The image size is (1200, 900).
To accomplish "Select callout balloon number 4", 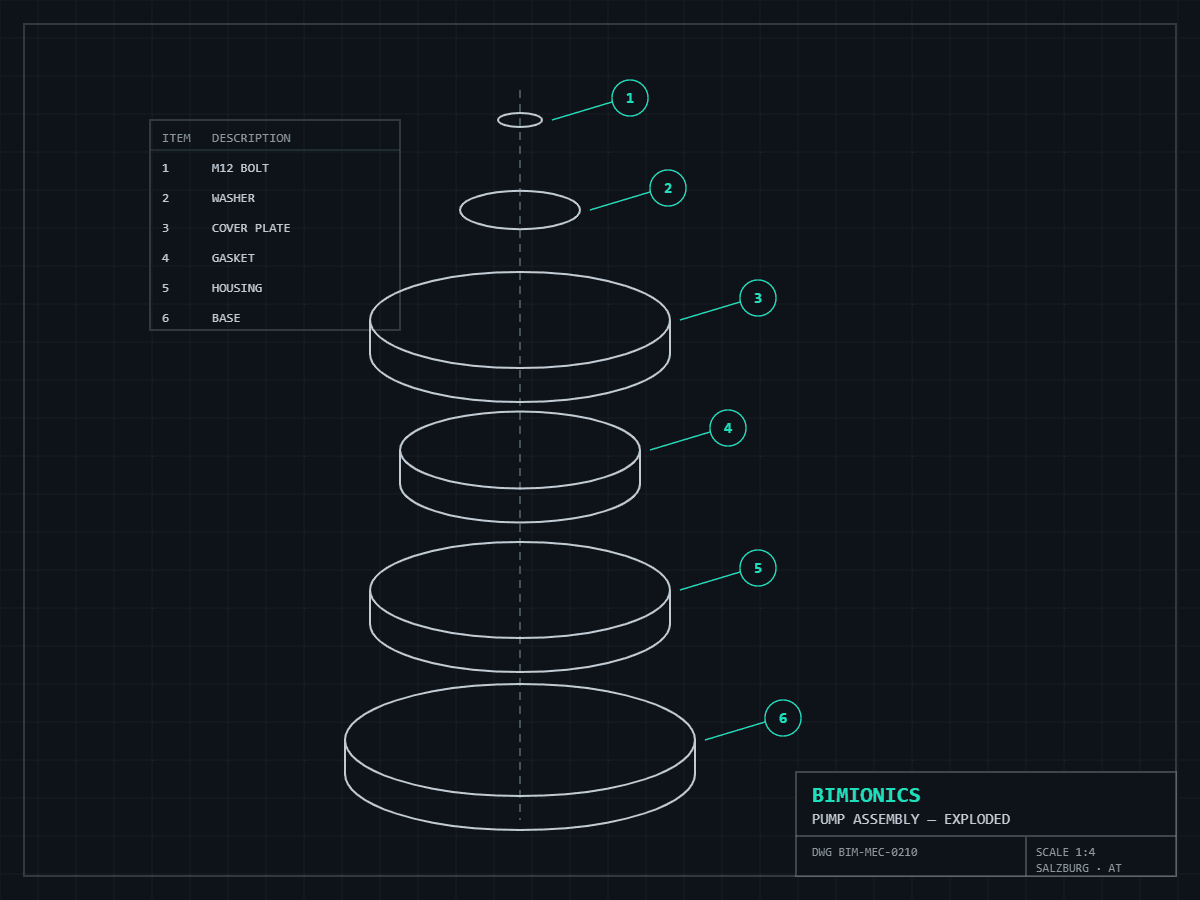I will pyautogui.click(x=728, y=428).
